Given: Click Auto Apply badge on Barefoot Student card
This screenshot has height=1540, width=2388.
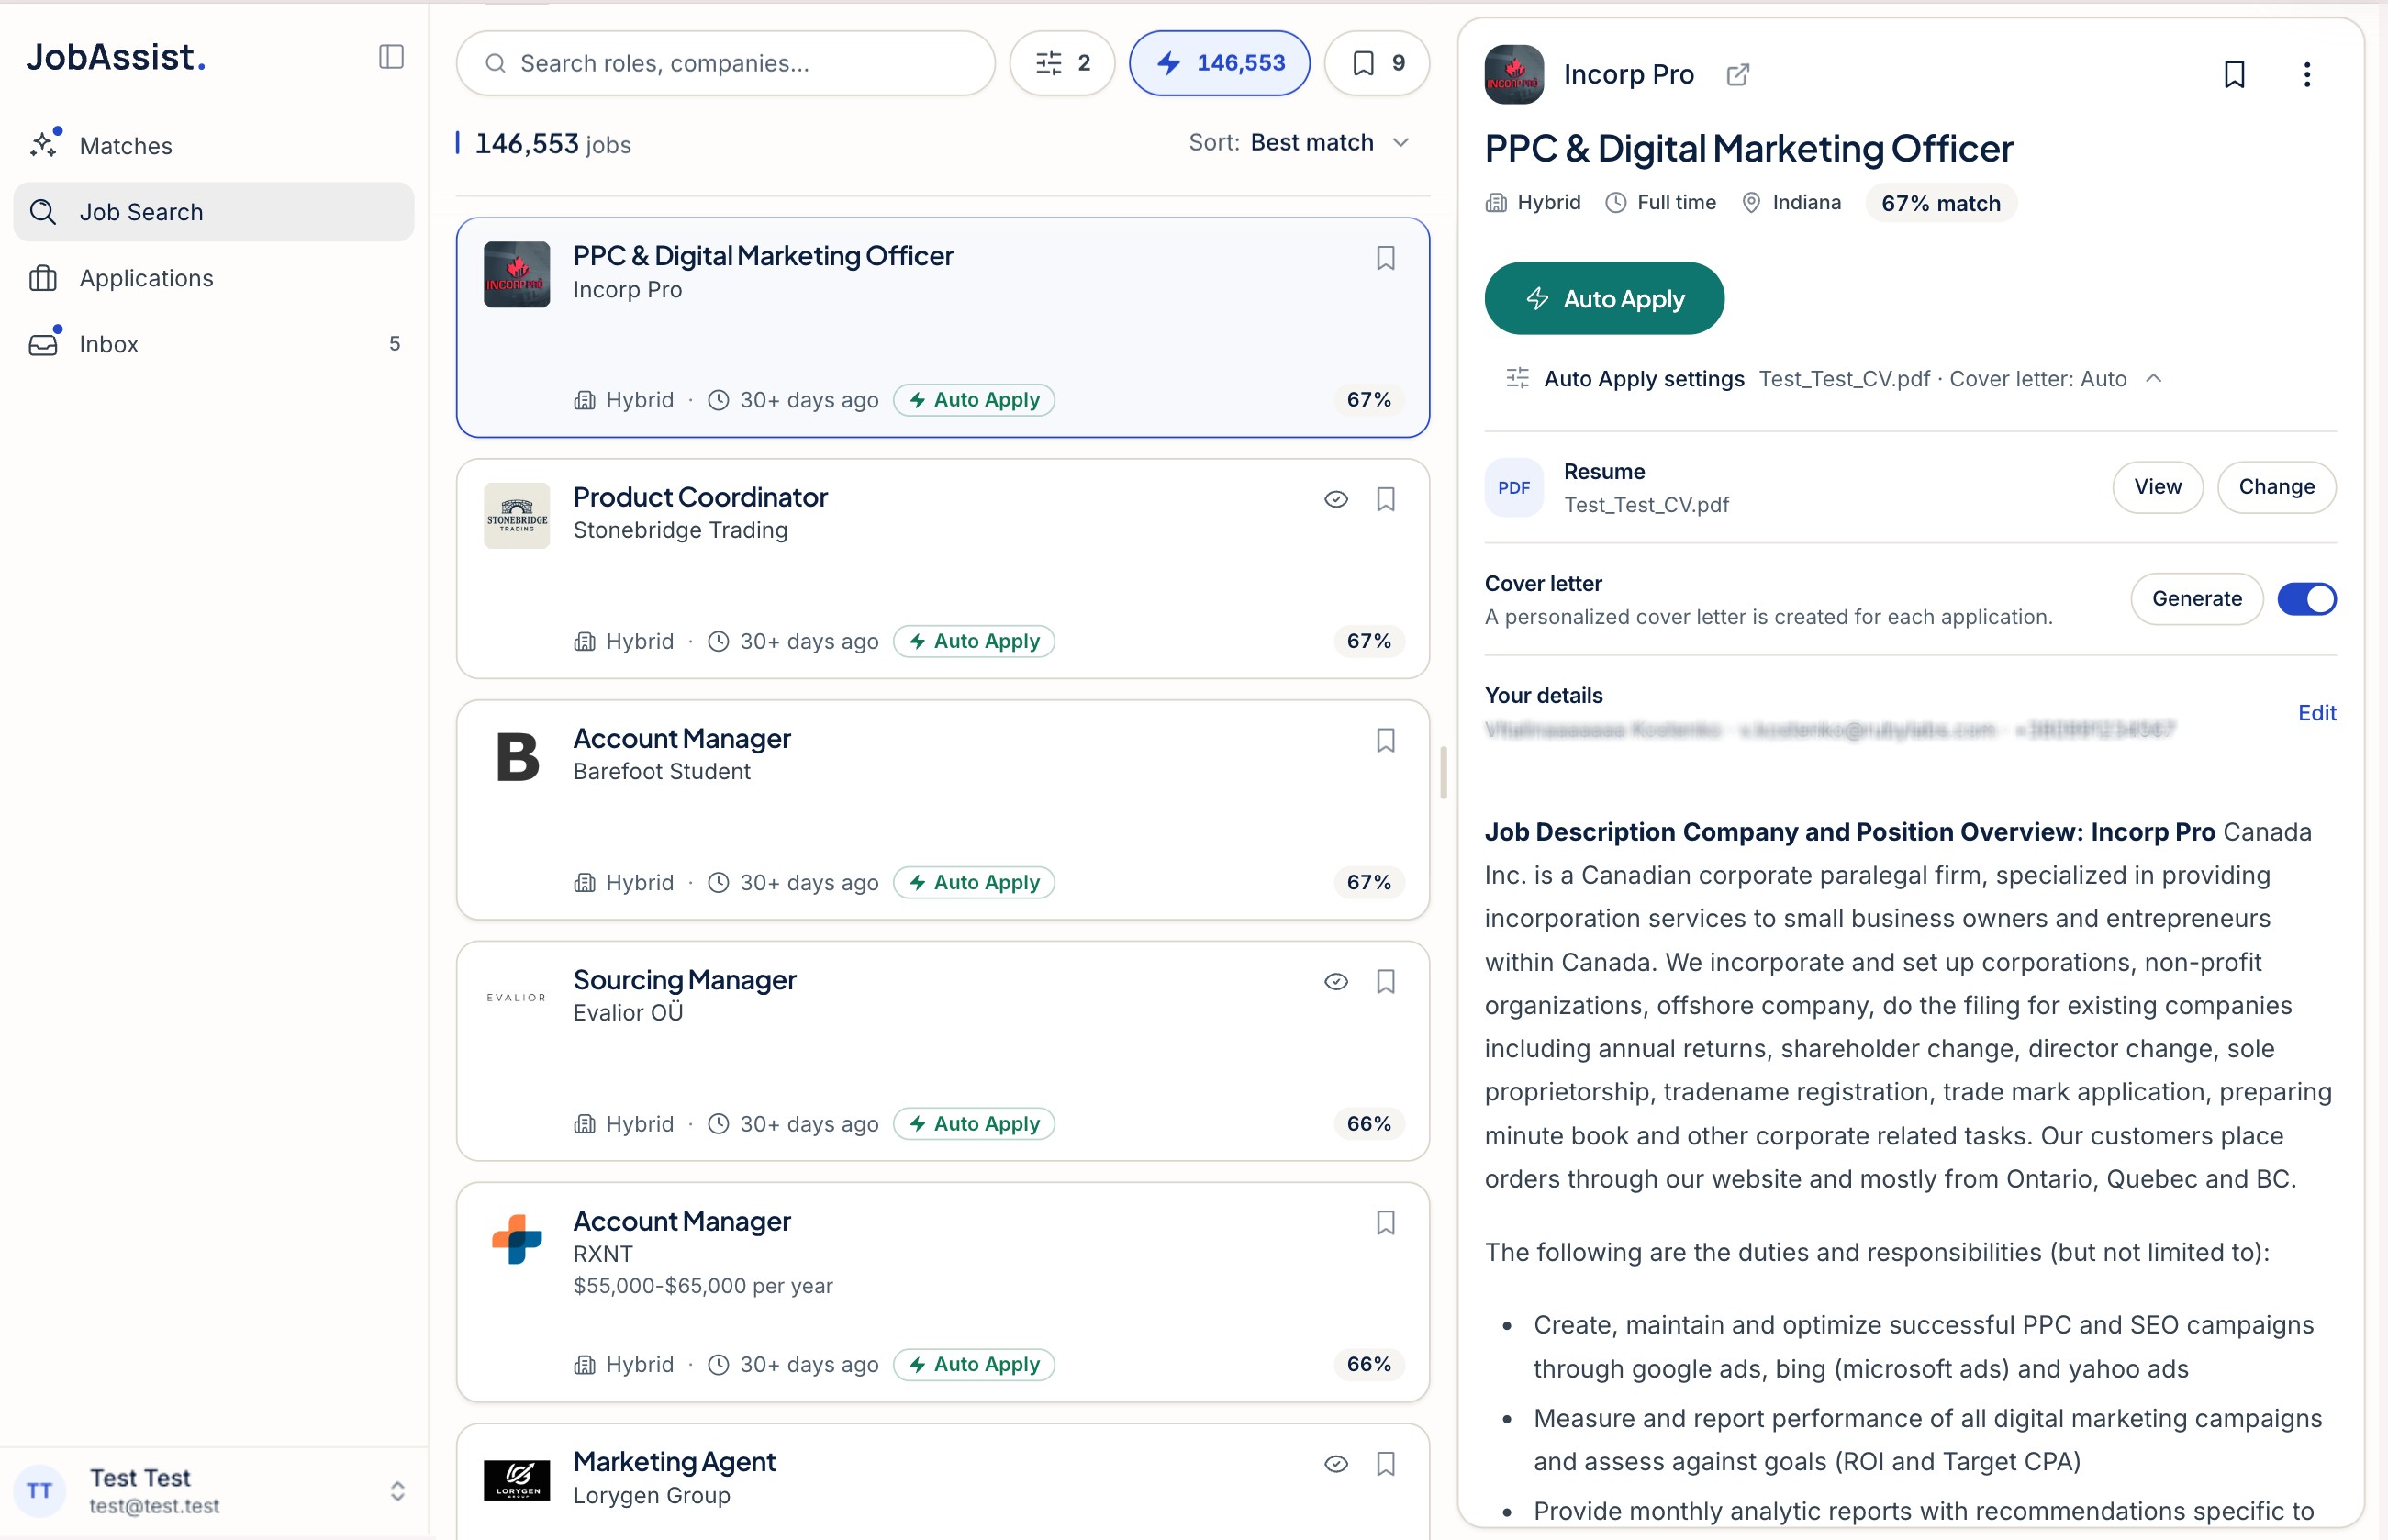Looking at the screenshot, I should 974,882.
